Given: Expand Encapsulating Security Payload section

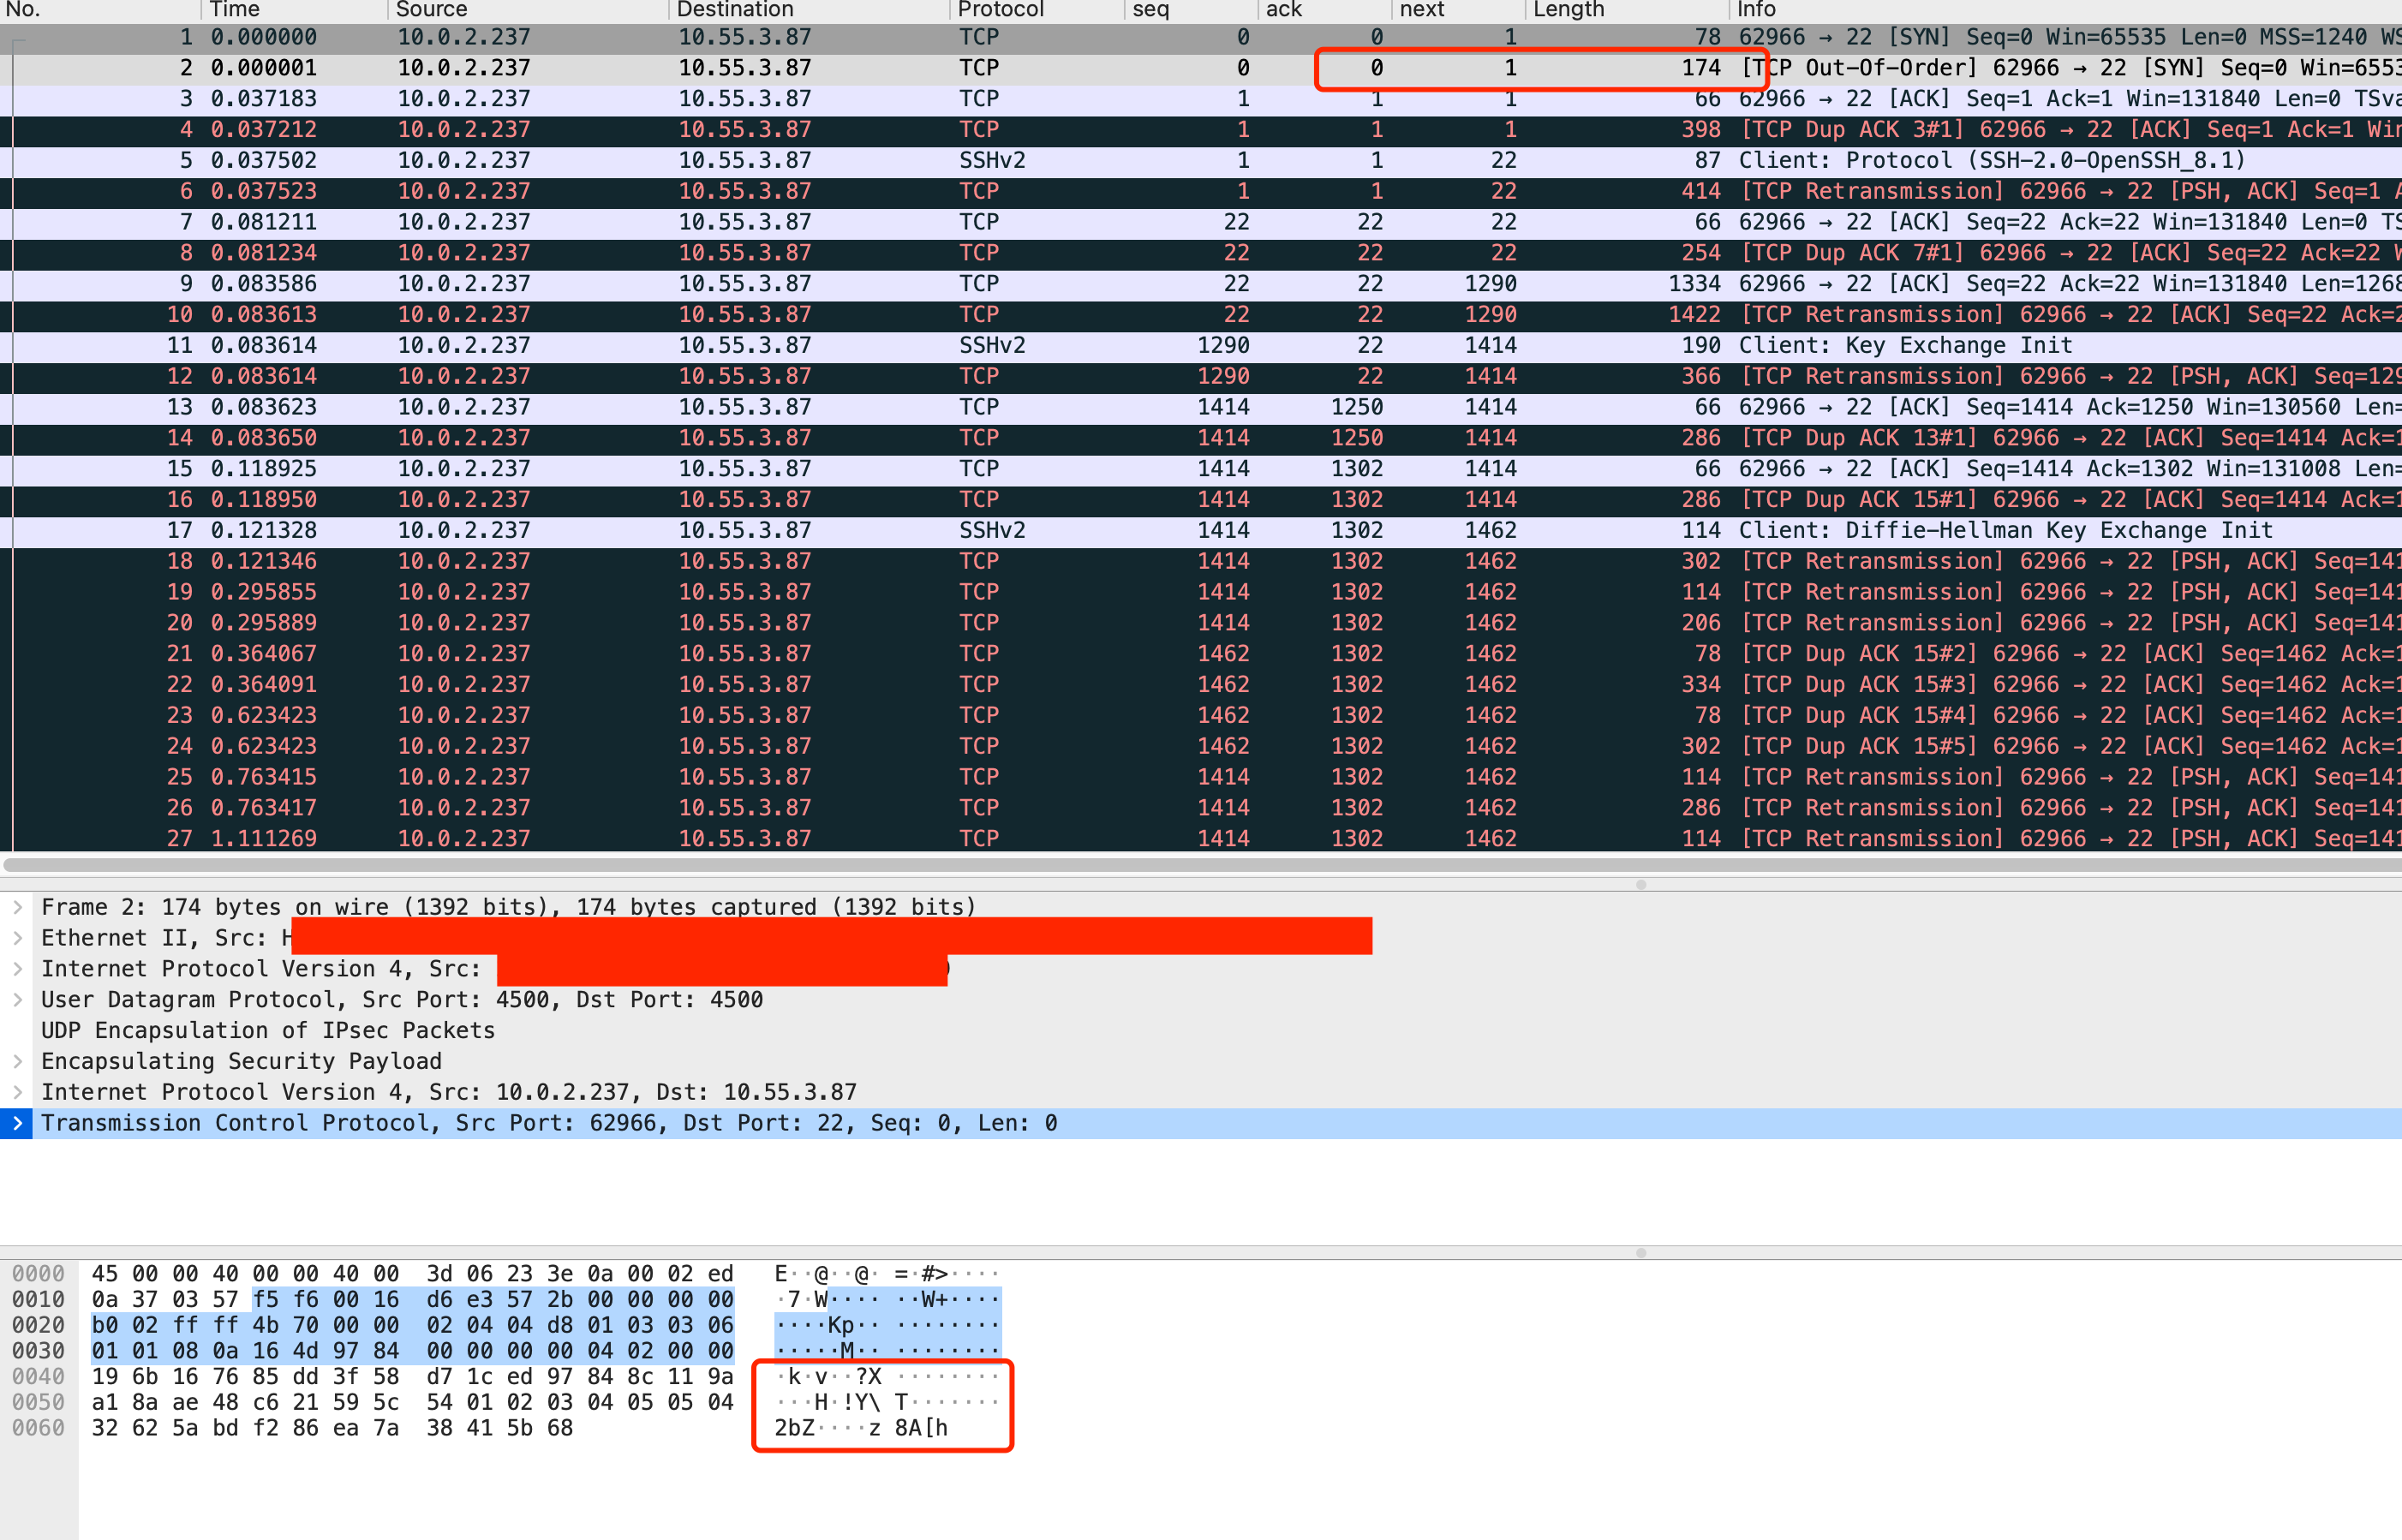Looking at the screenshot, I should [17, 1061].
